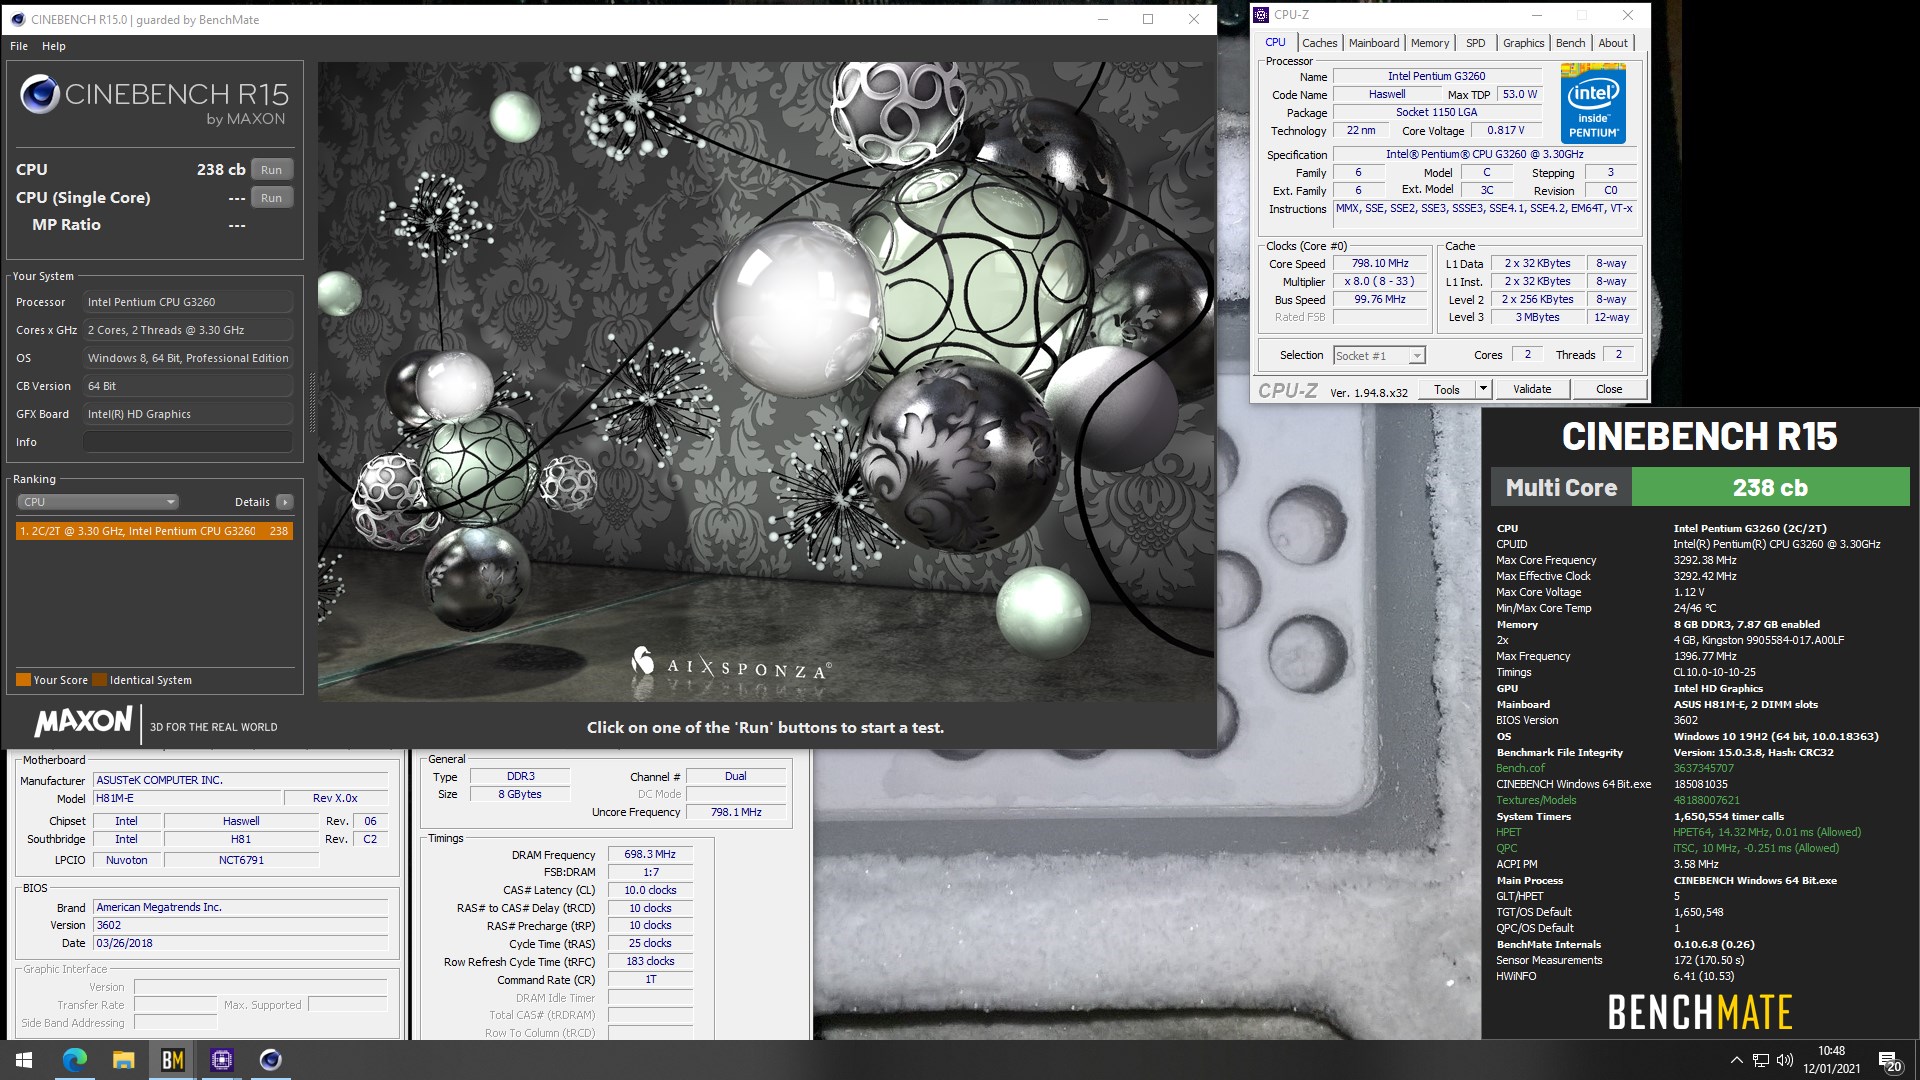Screen dimensions: 1920x1080
Task: Switch to CPU-Z taskbar icon
Action: click(221, 1060)
